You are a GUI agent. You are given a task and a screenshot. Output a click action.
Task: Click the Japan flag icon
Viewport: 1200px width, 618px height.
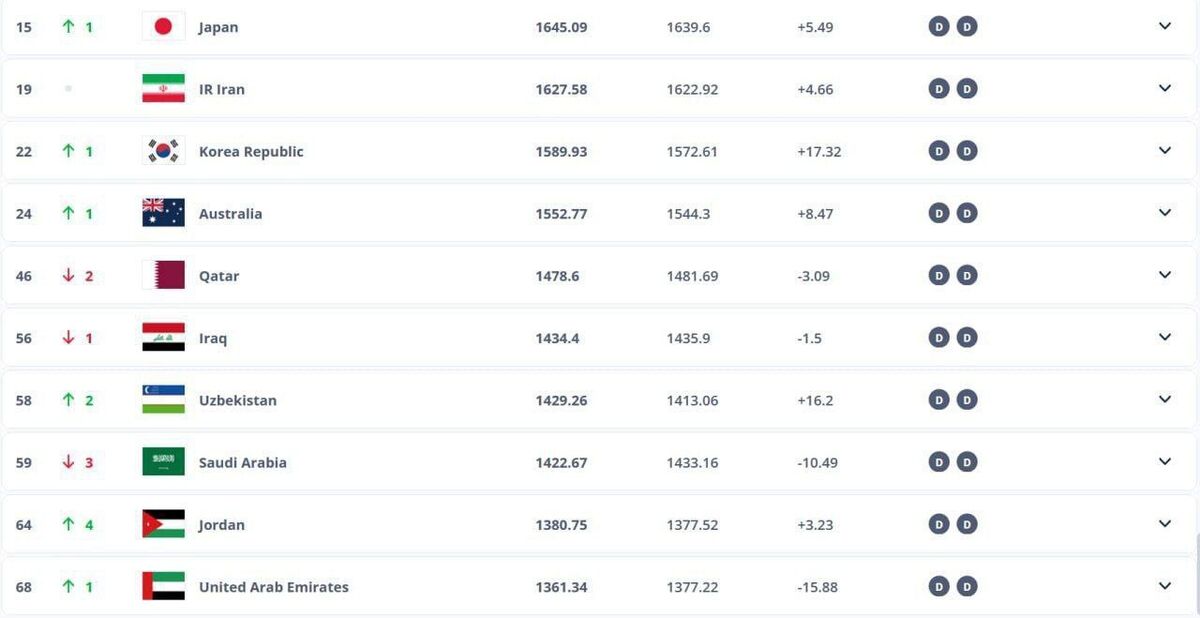pos(163,27)
